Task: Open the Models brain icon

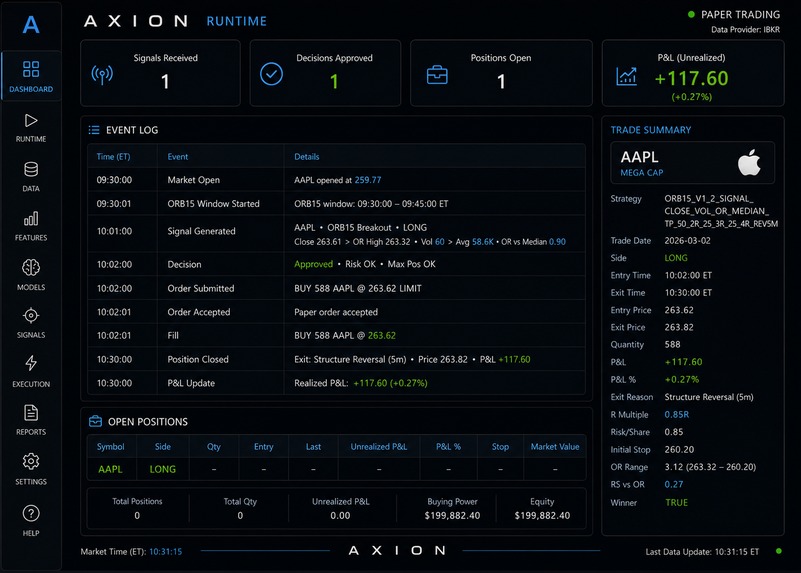Action: coord(31,267)
